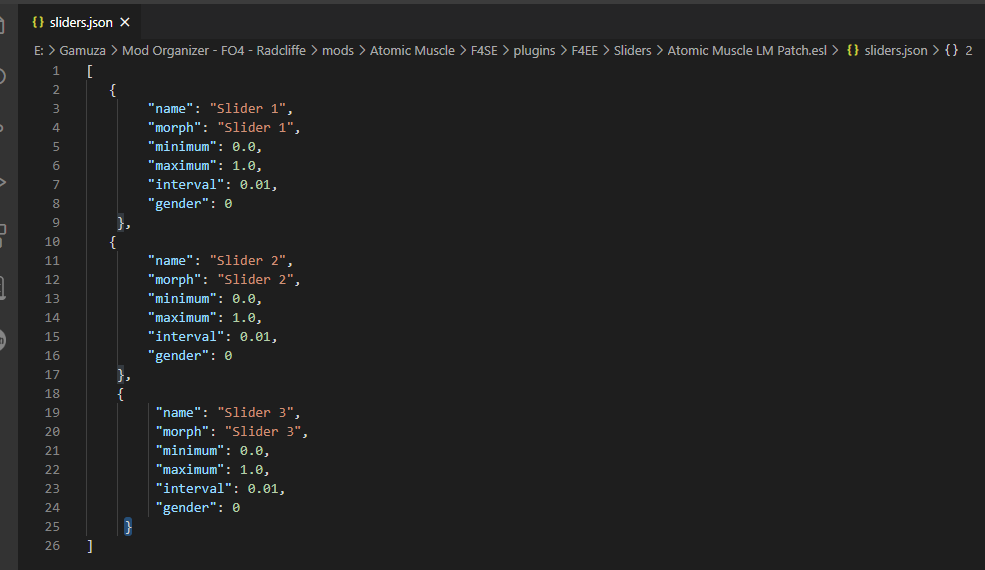Open the plugins breadcrumb folder

coord(534,50)
